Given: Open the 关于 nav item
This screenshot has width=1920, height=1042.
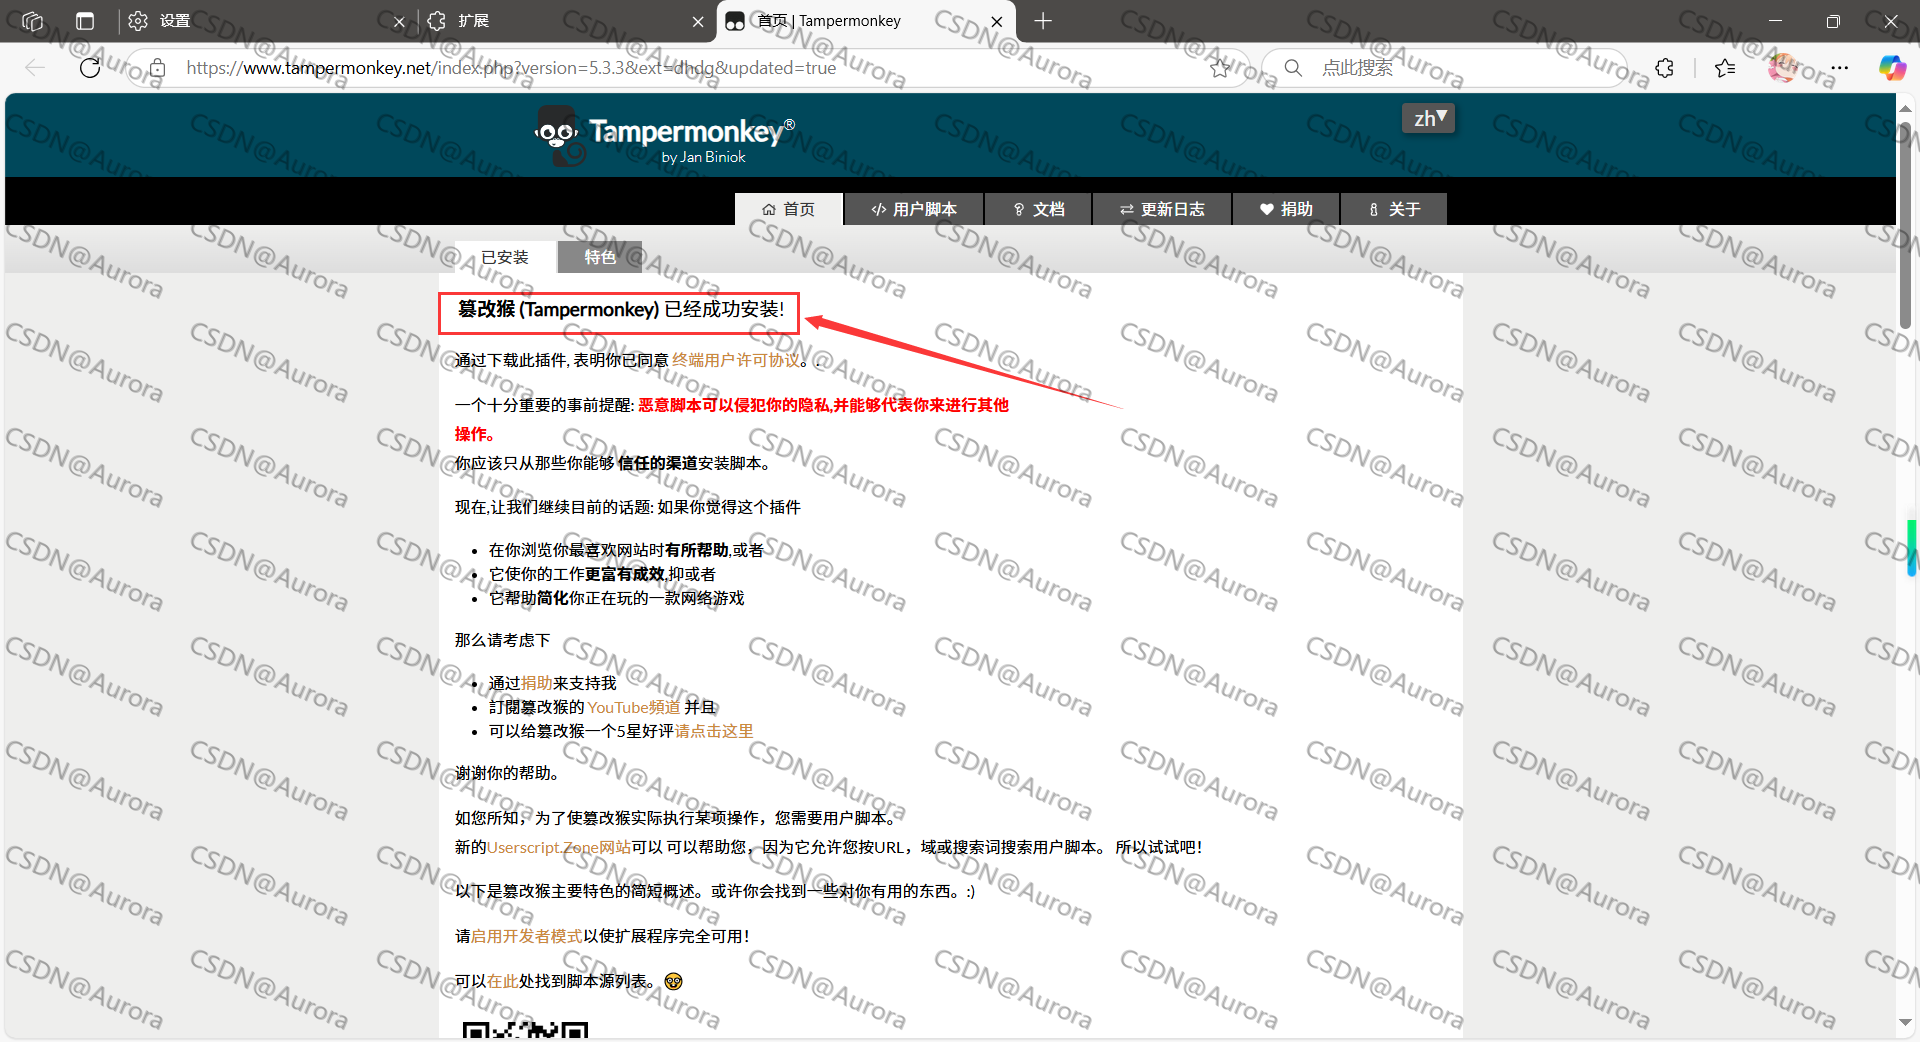Looking at the screenshot, I should click(x=1394, y=209).
